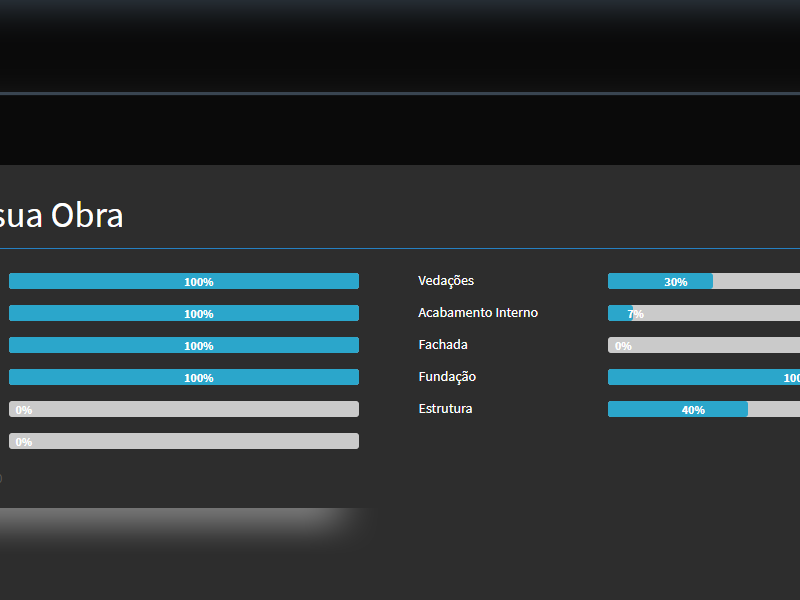Select the fourth 100% bar in left column
This screenshot has width=800, height=600.
click(x=184, y=377)
